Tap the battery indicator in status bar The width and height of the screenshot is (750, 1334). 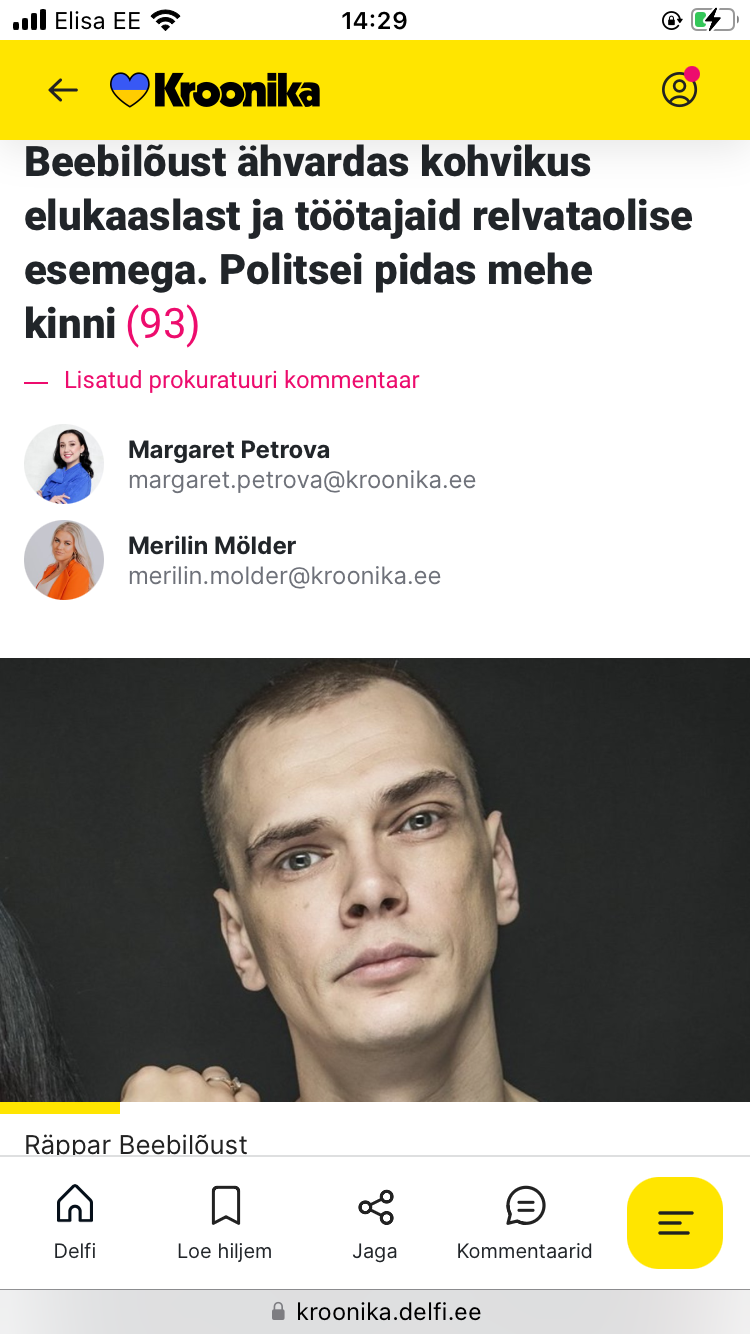click(x=713, y=20)
